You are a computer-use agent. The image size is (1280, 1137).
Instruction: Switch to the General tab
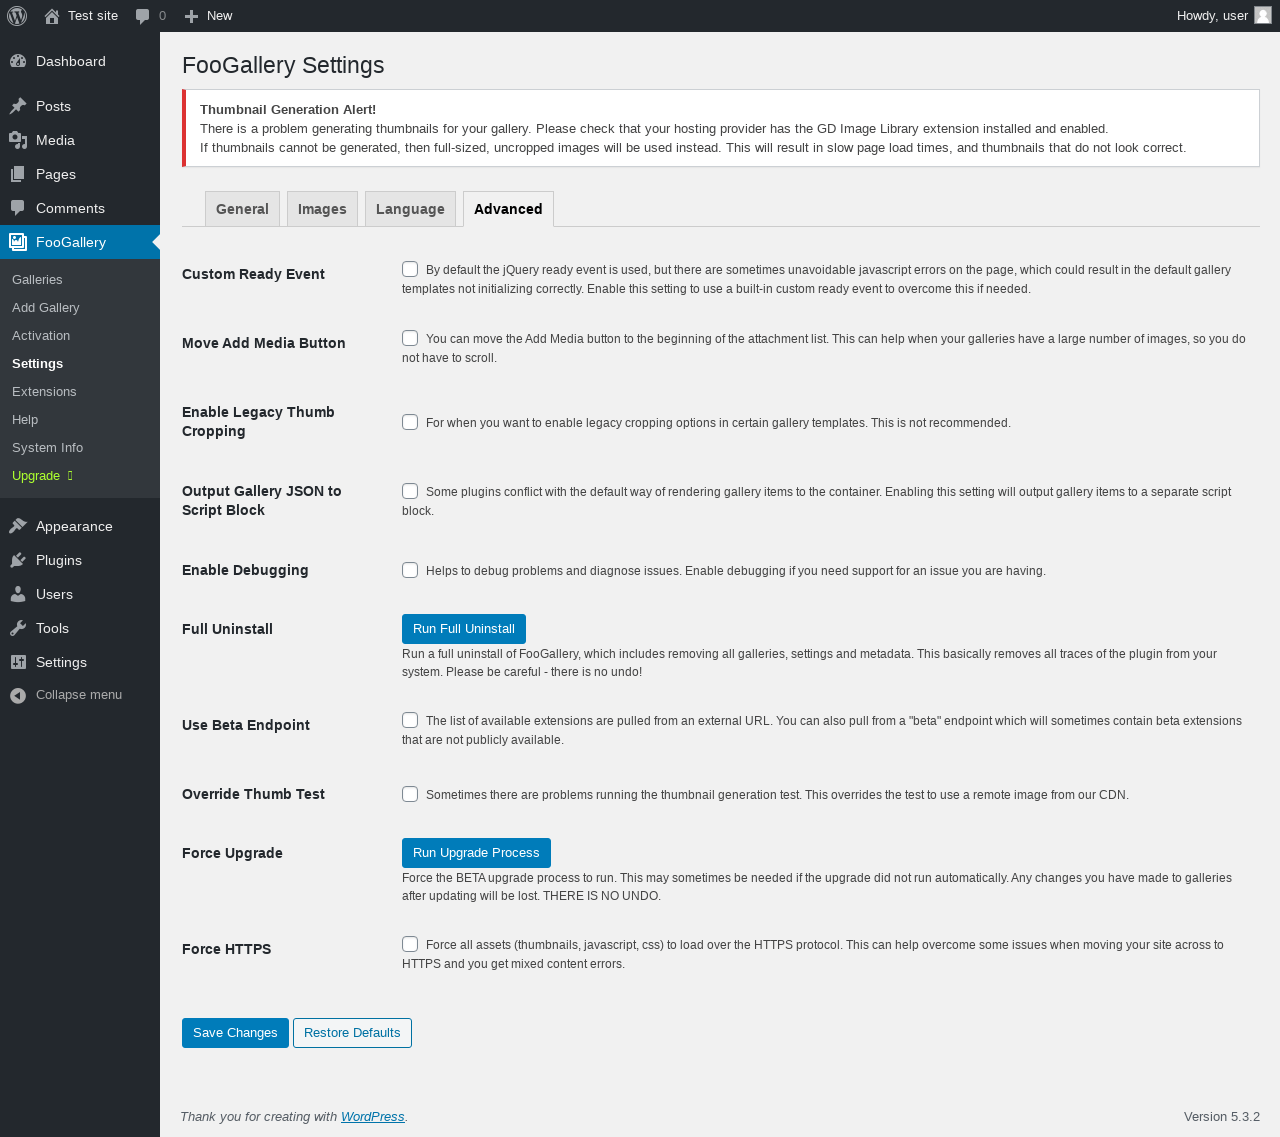click(x=242, y=209)
